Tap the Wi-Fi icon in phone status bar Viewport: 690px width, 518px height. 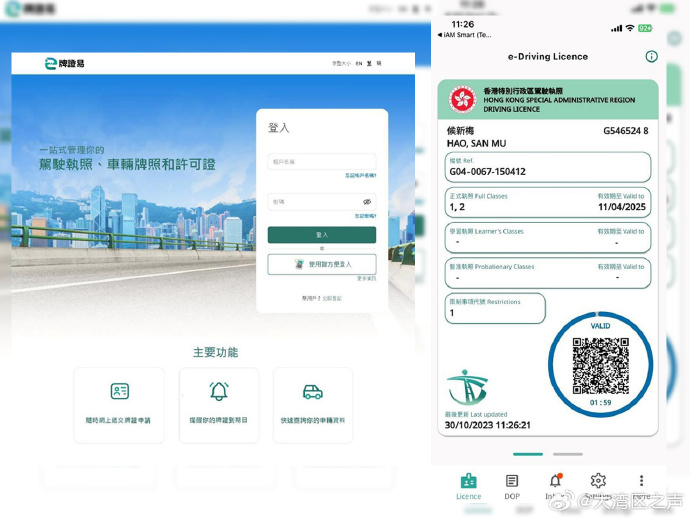tap(630, 28)
